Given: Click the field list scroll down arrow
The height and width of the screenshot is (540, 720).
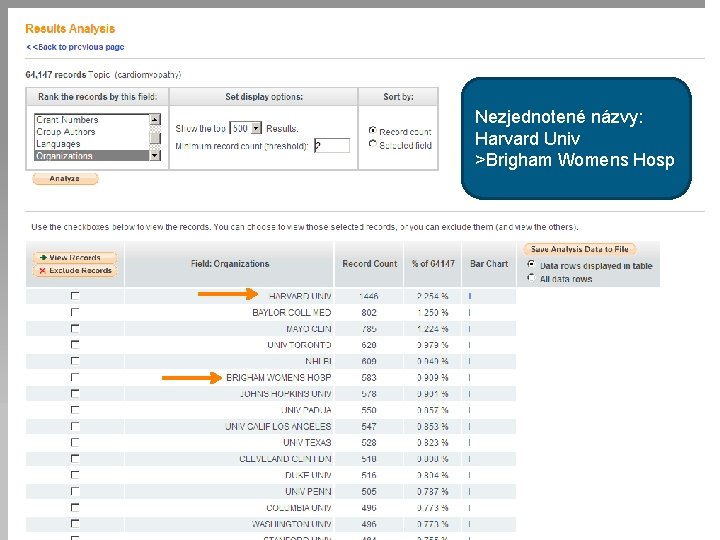Looking at the screenshot, I should [155, 156].
